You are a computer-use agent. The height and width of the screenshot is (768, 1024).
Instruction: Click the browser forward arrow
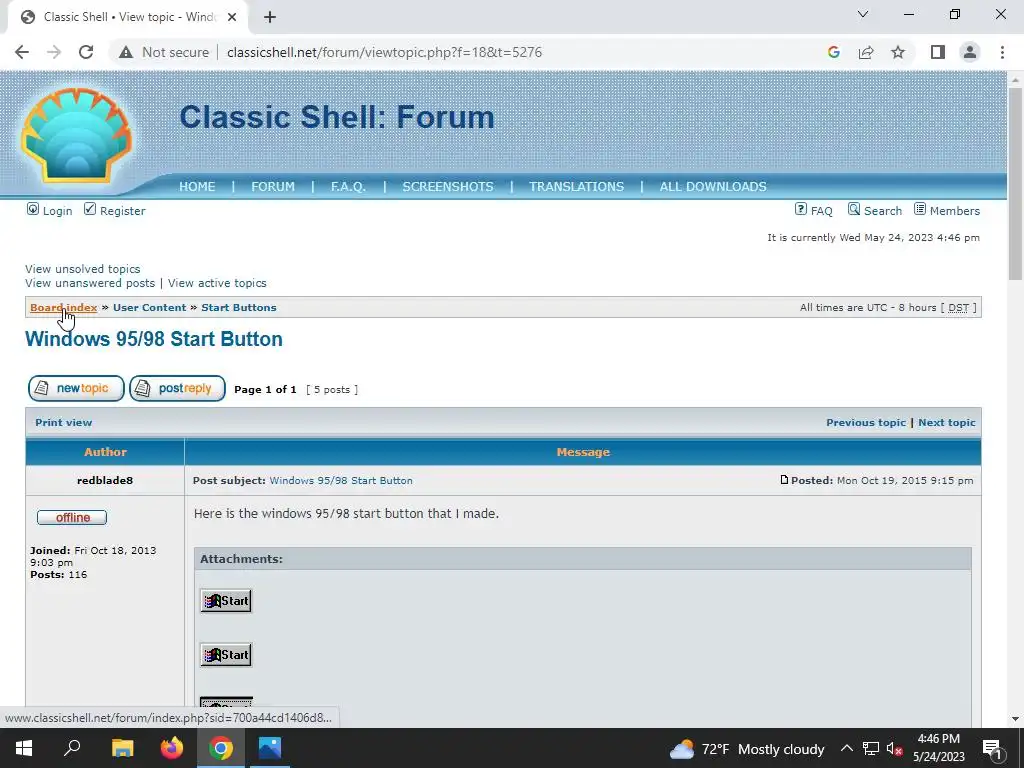(54, 52)
